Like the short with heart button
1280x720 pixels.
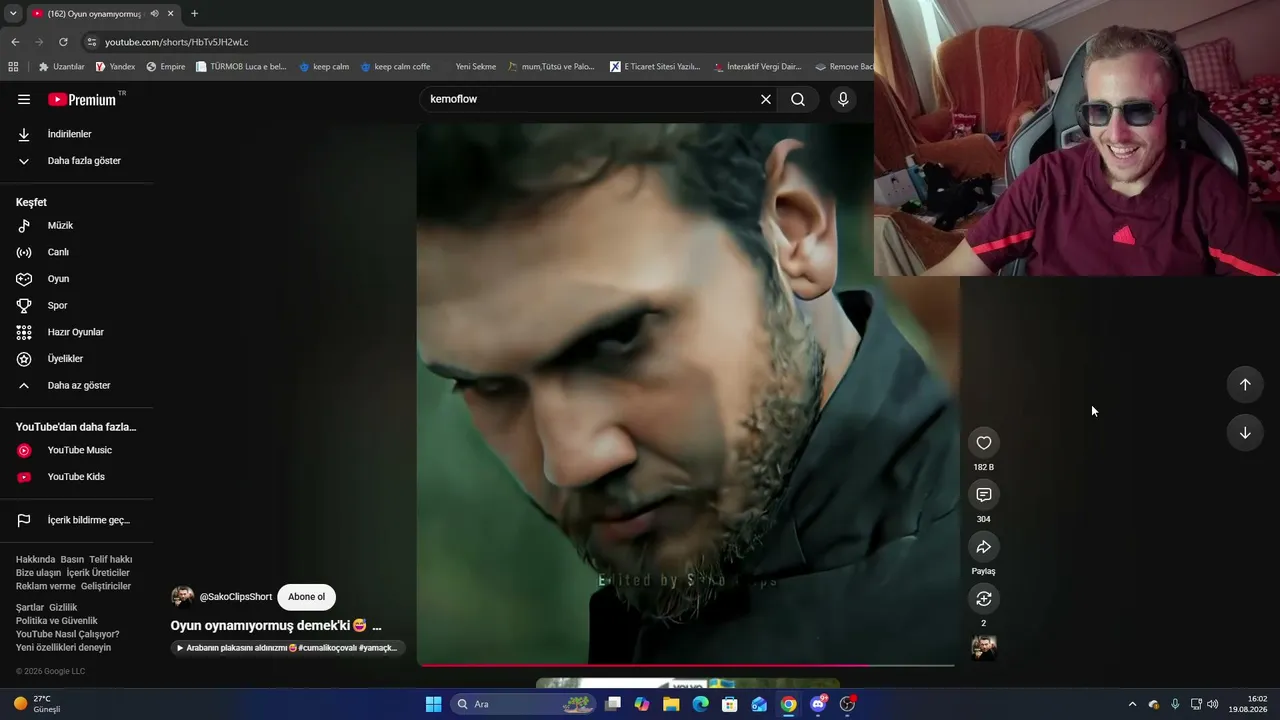[x=984, y=443]
